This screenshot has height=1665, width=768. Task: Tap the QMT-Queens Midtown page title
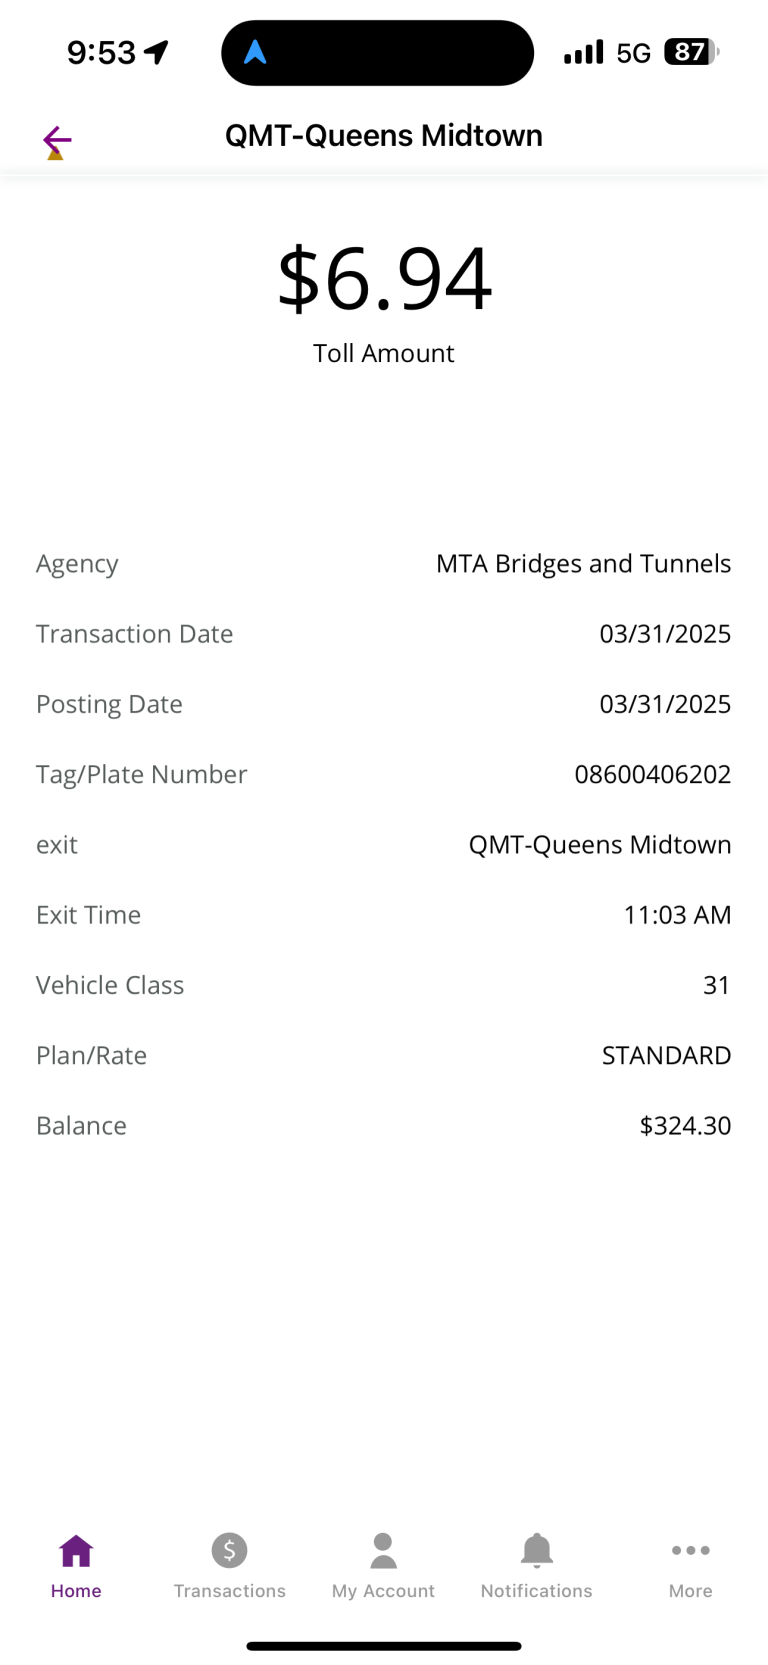click(x=384, y=135)
